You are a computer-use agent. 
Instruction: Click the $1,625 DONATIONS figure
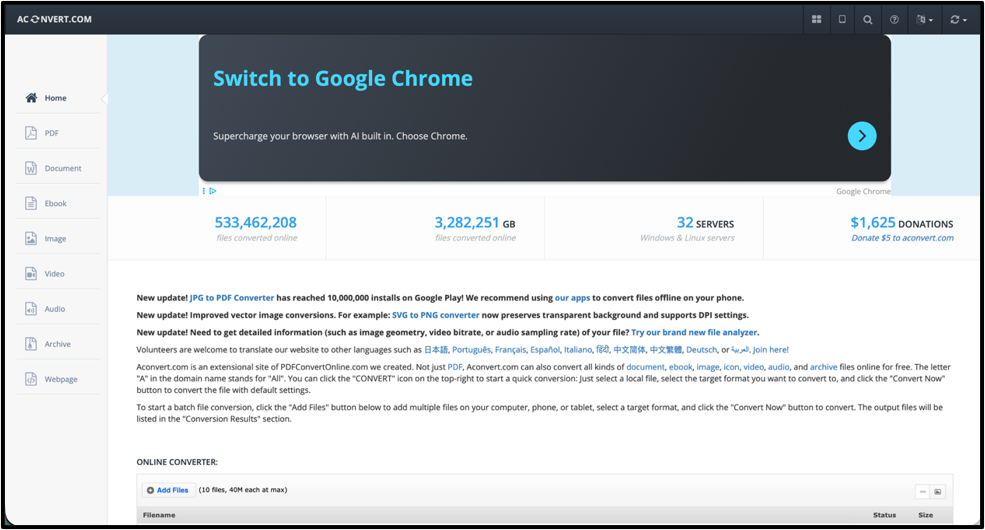tap(902, 223)
